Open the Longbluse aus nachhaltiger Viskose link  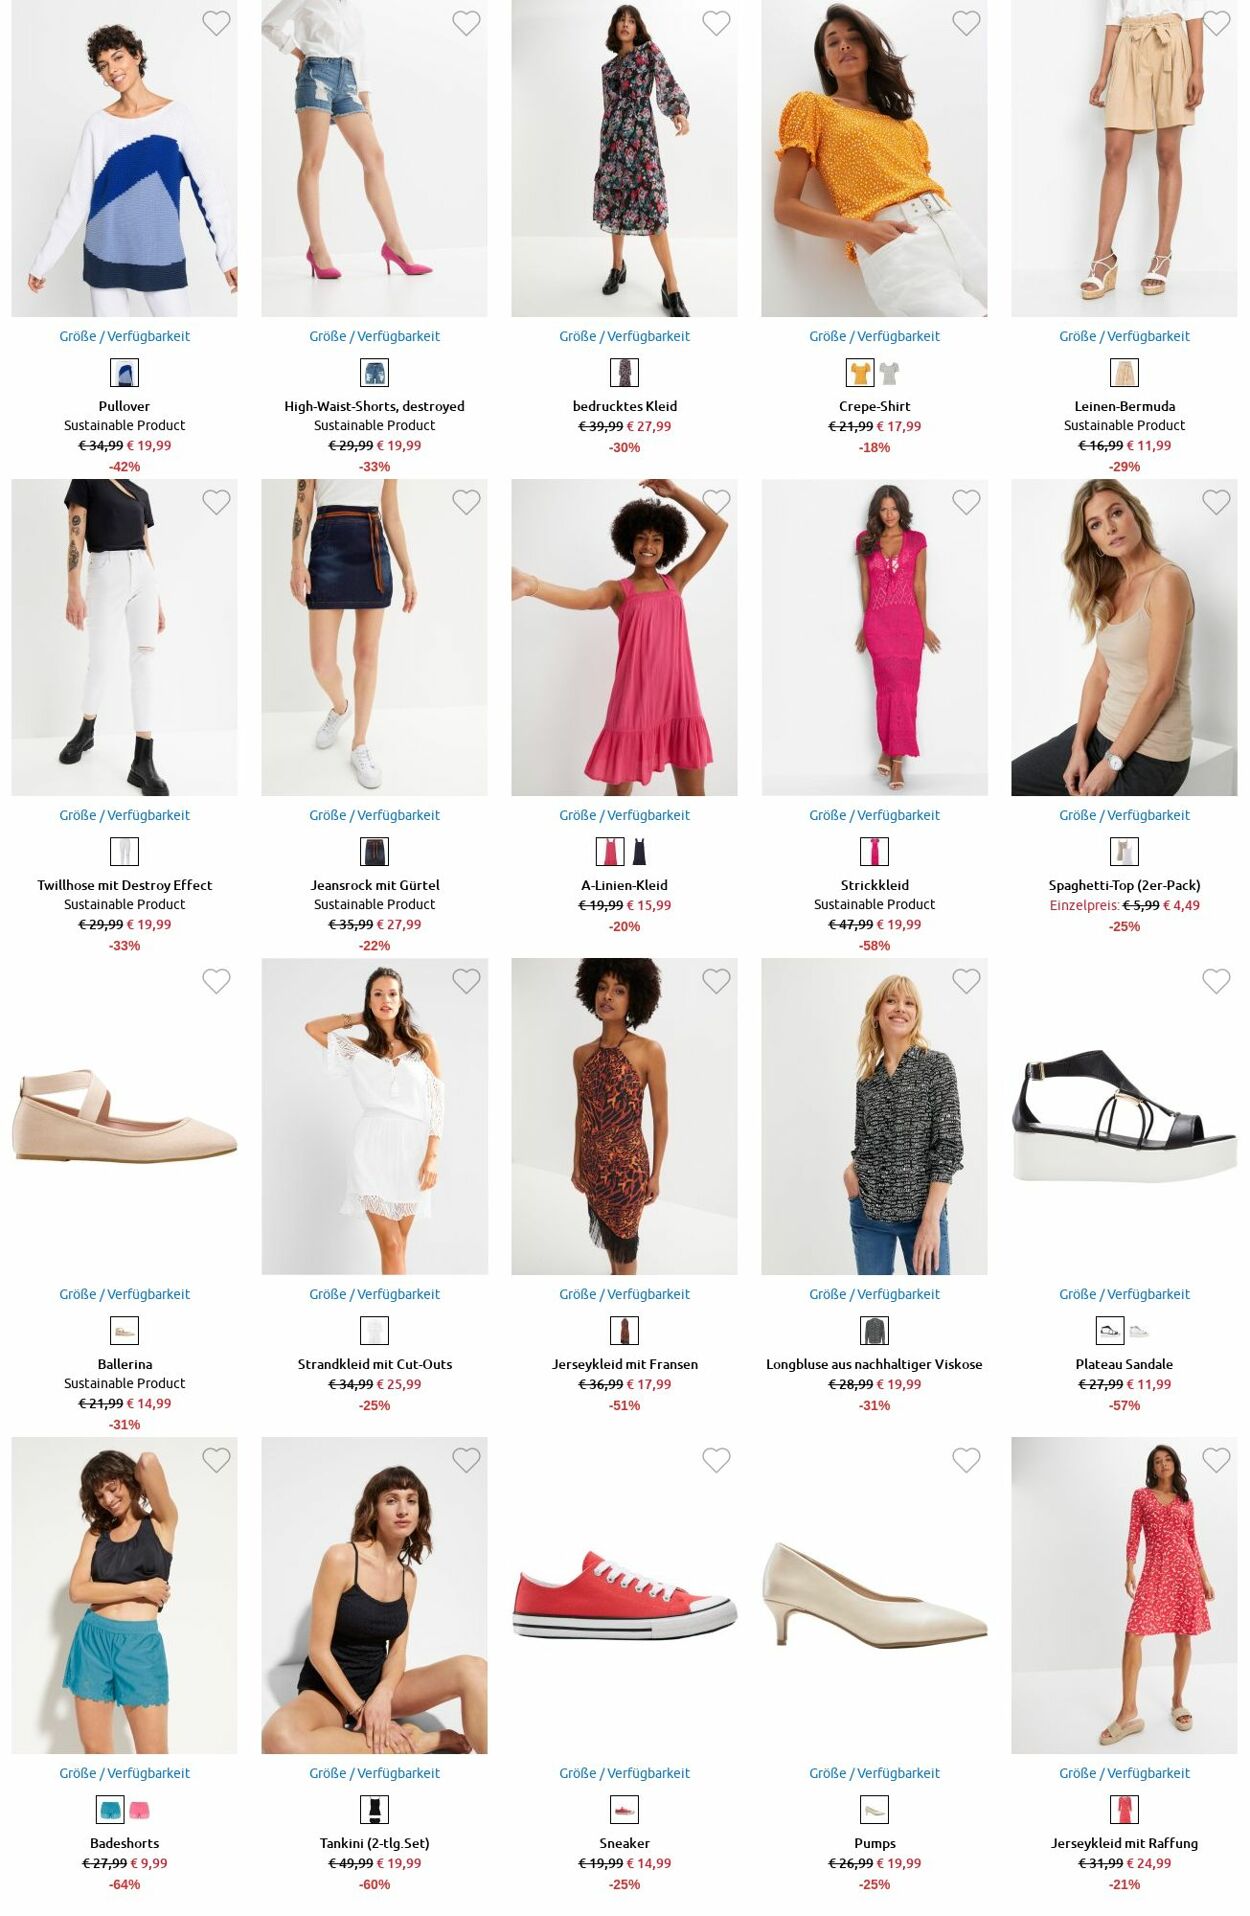coord(874,1364)
